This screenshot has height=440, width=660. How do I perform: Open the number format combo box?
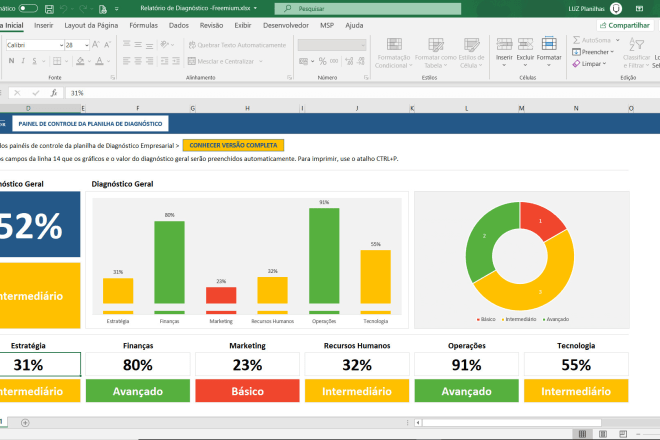click(x=332, y=45)
